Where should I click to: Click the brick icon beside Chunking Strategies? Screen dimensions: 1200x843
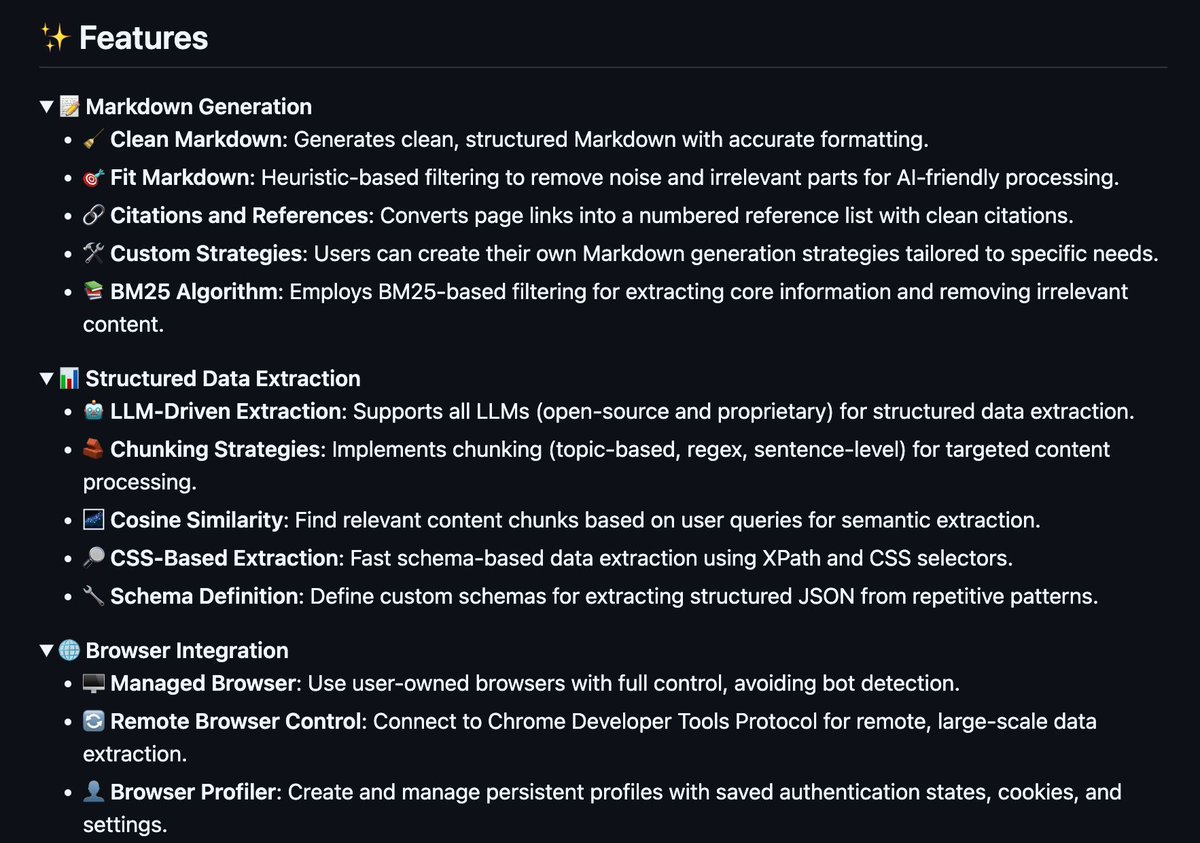point(94,449)
